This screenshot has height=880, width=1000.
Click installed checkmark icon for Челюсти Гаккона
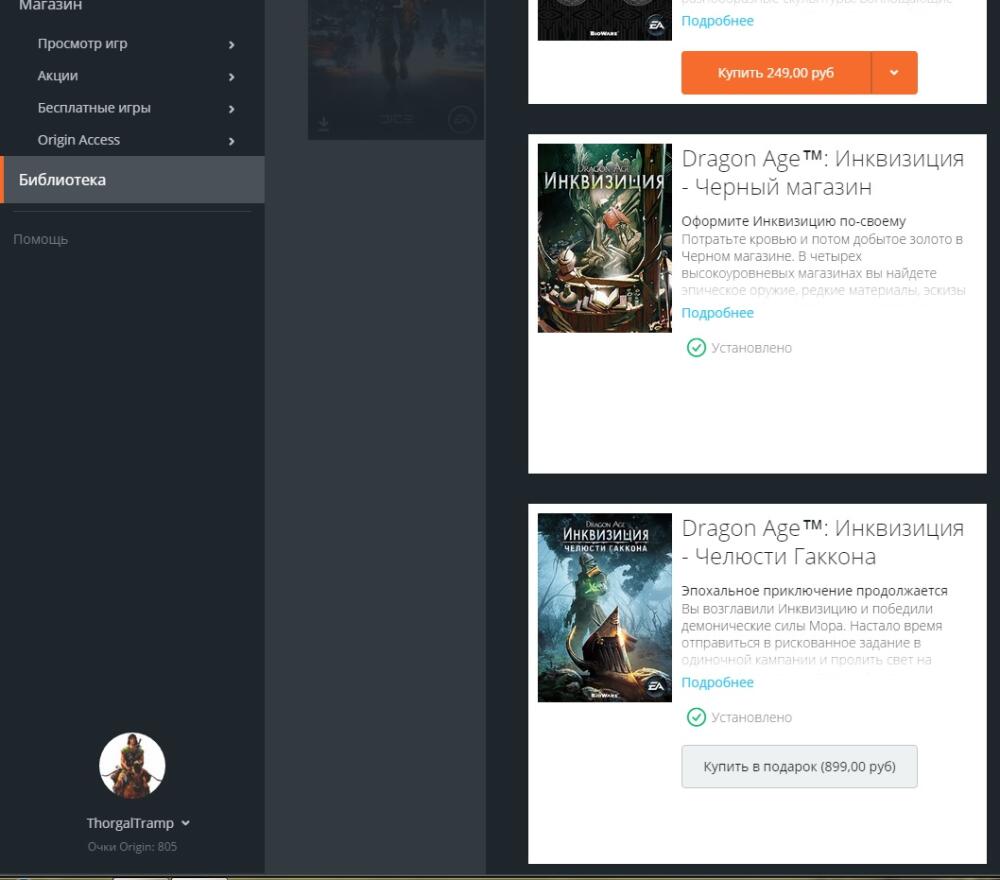click(x=696, y=717)
